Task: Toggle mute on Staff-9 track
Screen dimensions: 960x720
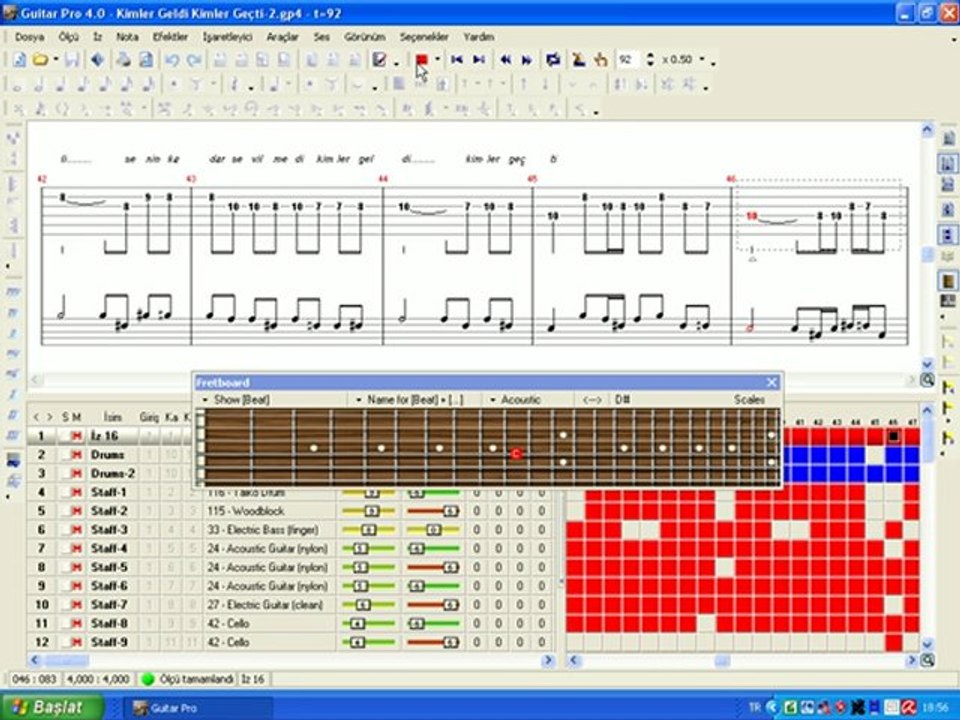Action: click(77, 642)
